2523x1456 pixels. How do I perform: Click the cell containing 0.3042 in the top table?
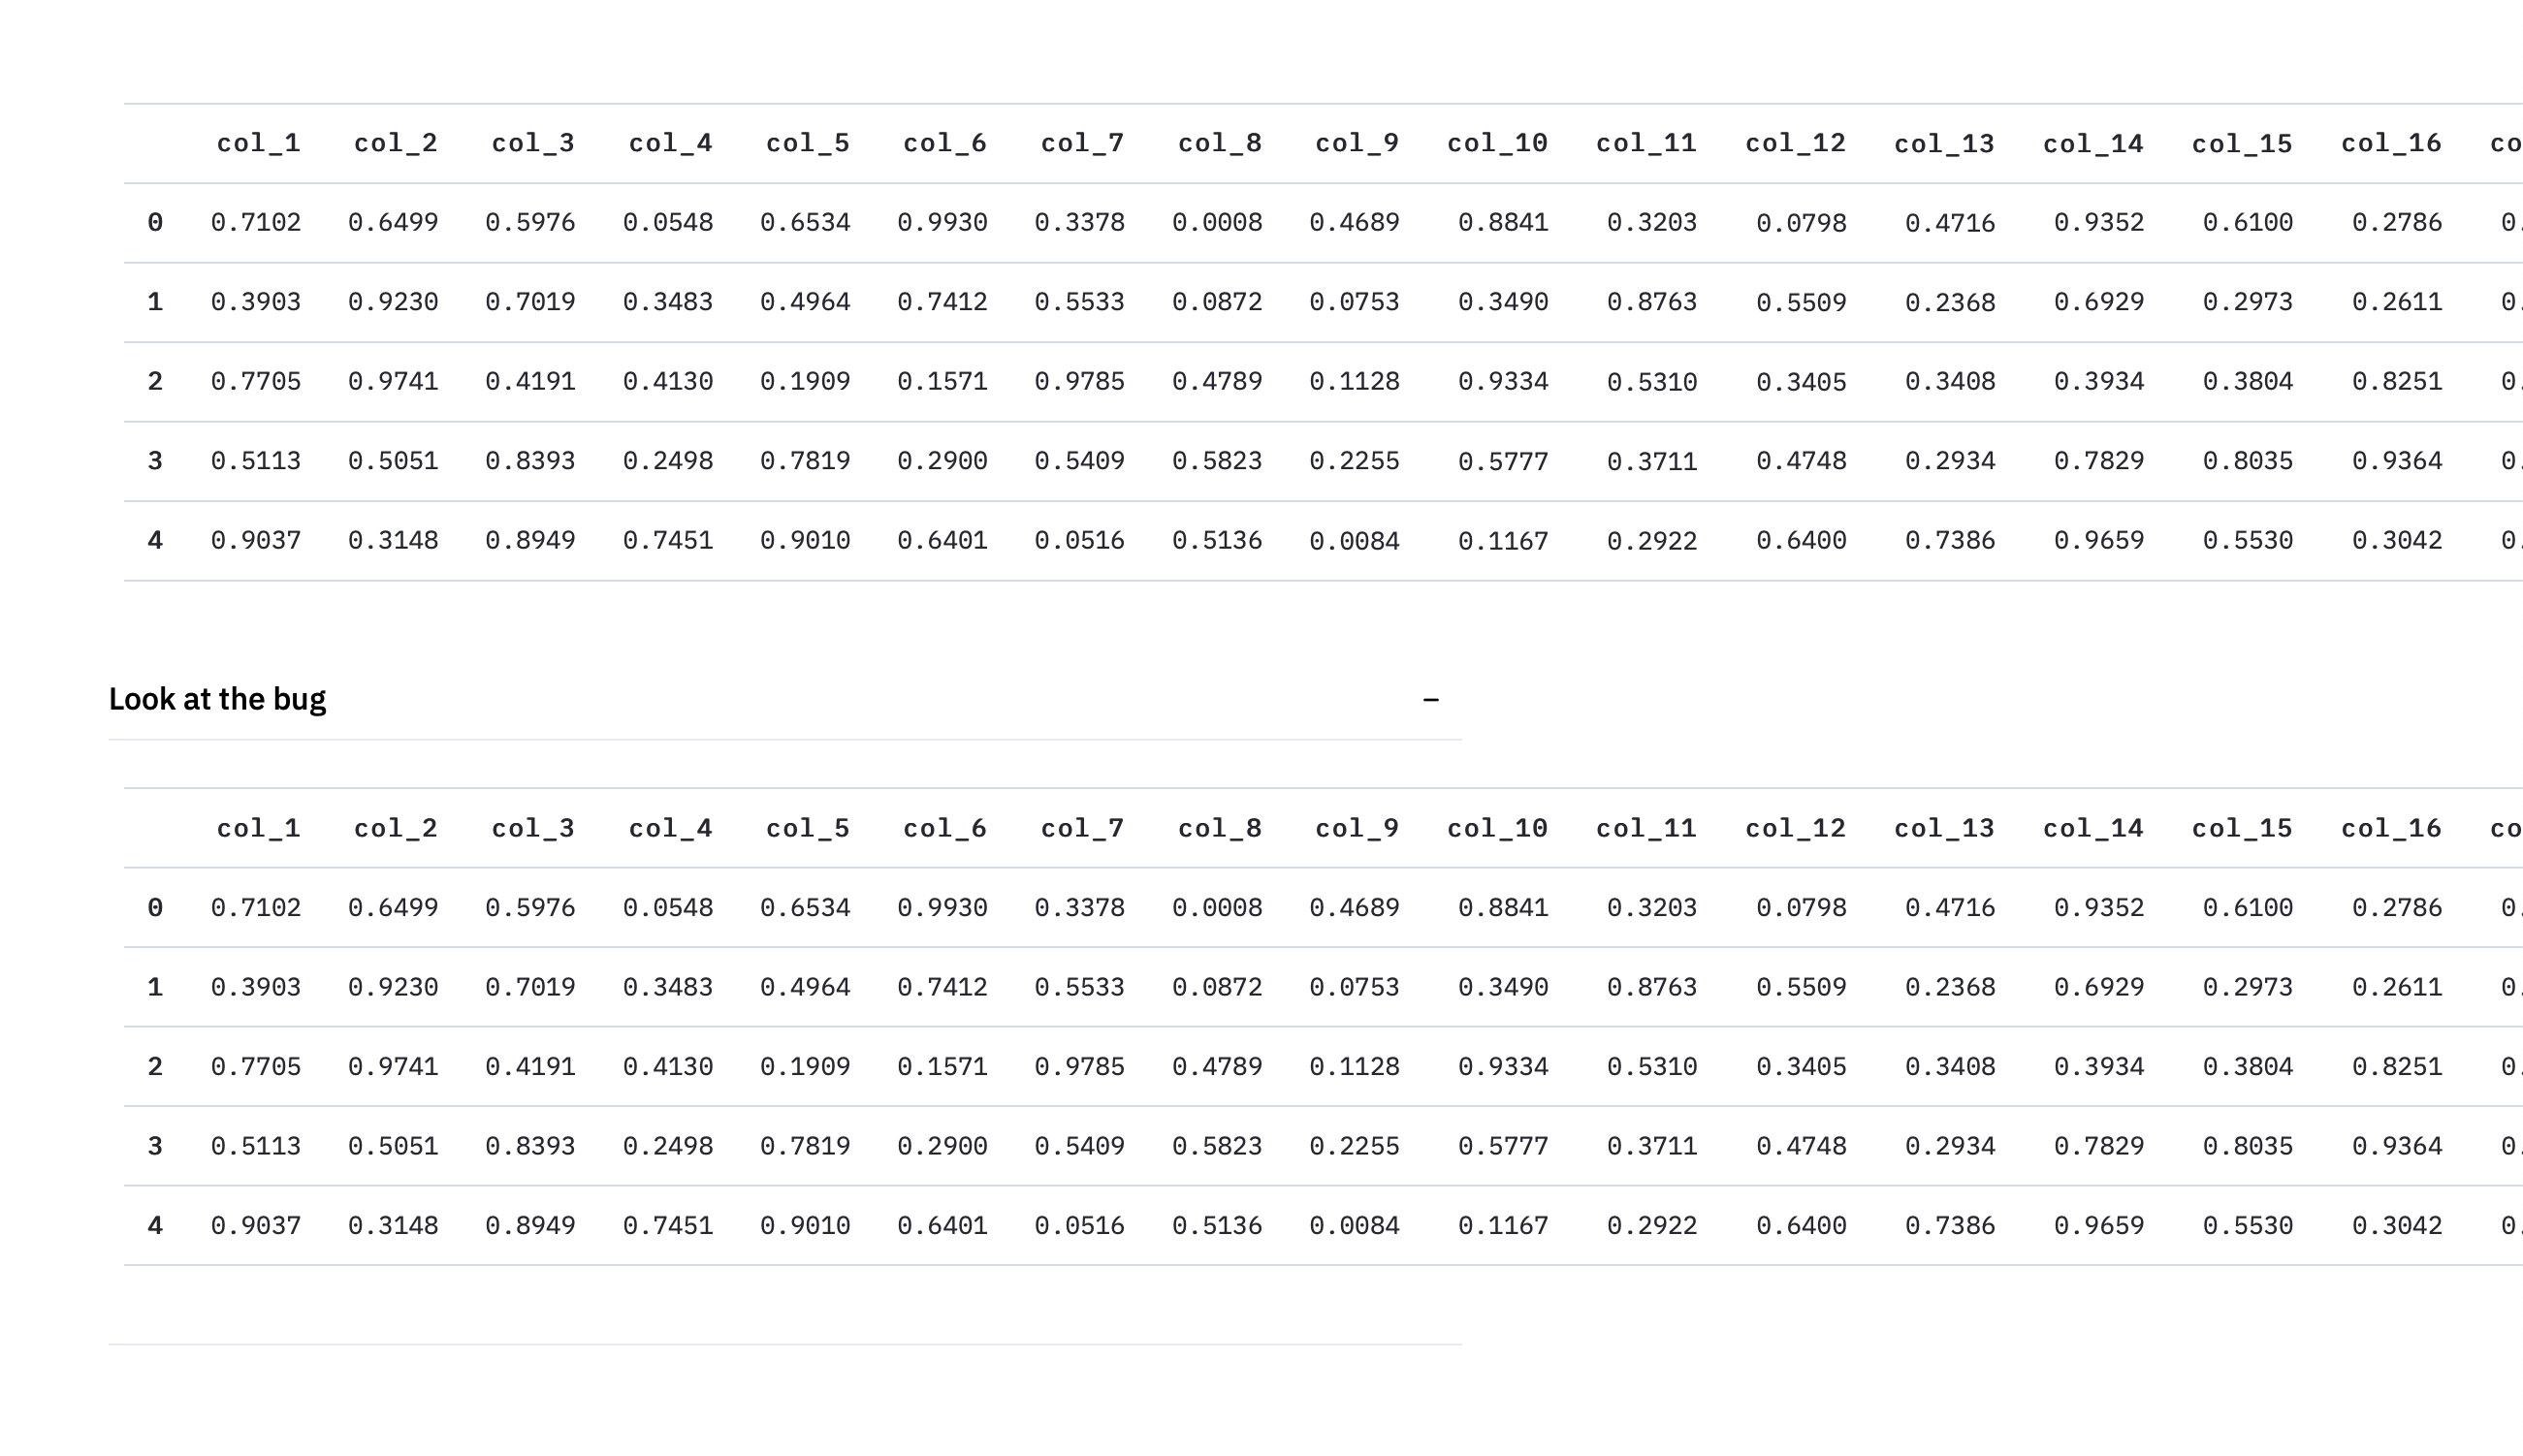[2391, 539]
